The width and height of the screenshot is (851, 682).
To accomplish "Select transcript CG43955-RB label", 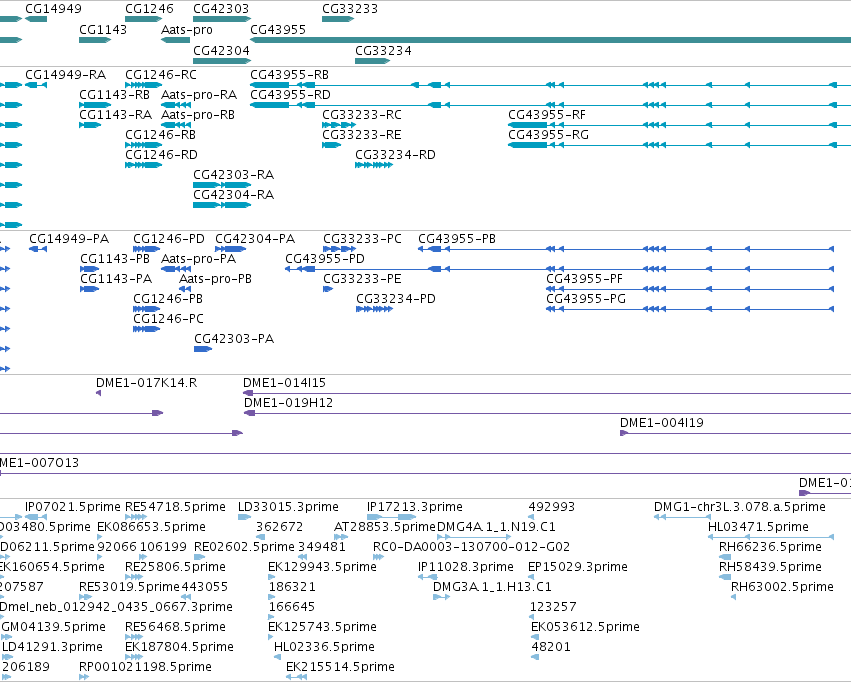I will (x=289, y=75).
